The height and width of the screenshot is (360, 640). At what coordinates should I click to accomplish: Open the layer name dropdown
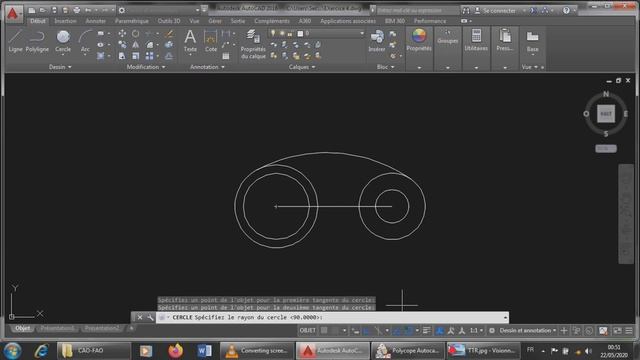(362, 33)
